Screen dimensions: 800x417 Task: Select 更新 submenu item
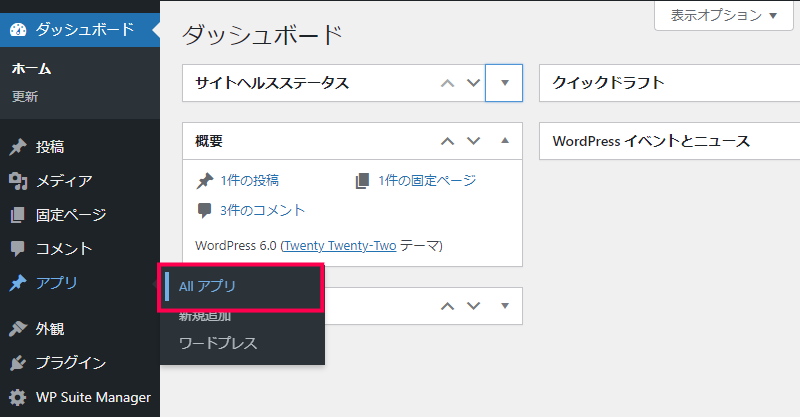[x=25, y=96]
